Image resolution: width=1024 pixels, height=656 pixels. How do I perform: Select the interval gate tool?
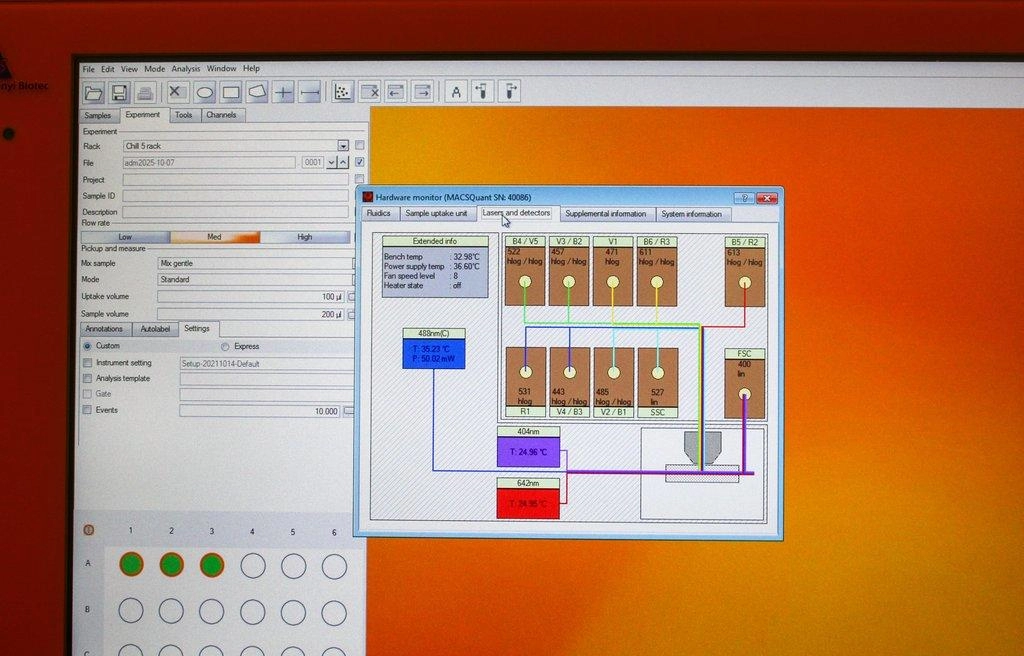coord(310,92)
